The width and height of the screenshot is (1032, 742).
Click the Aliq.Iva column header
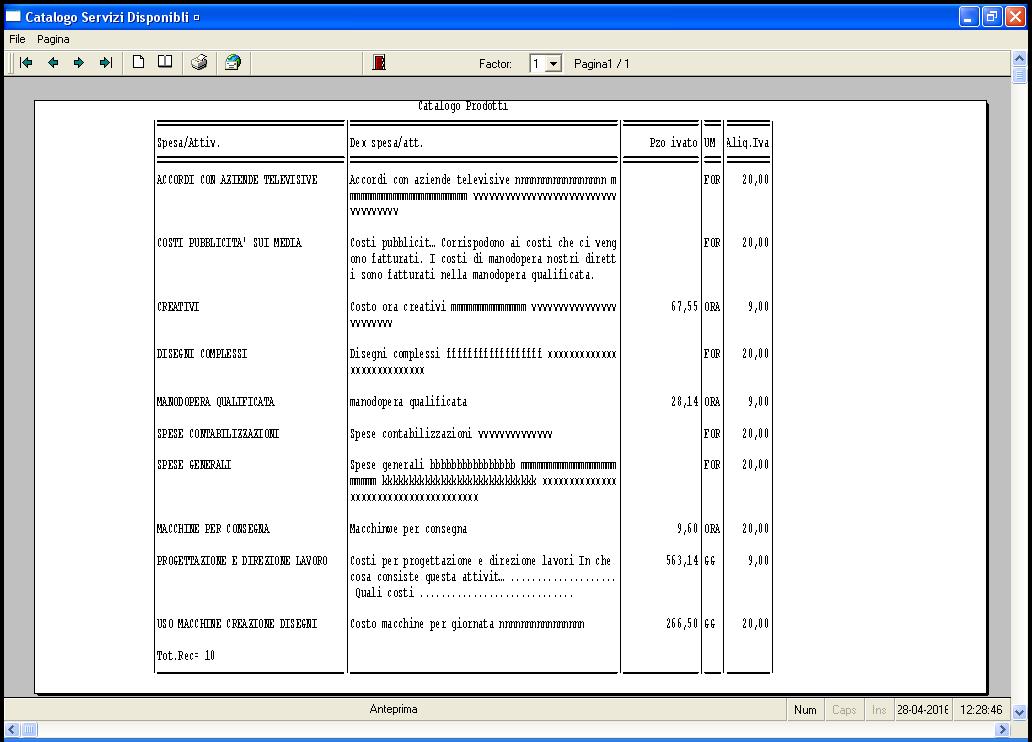[x=748, y=143]
